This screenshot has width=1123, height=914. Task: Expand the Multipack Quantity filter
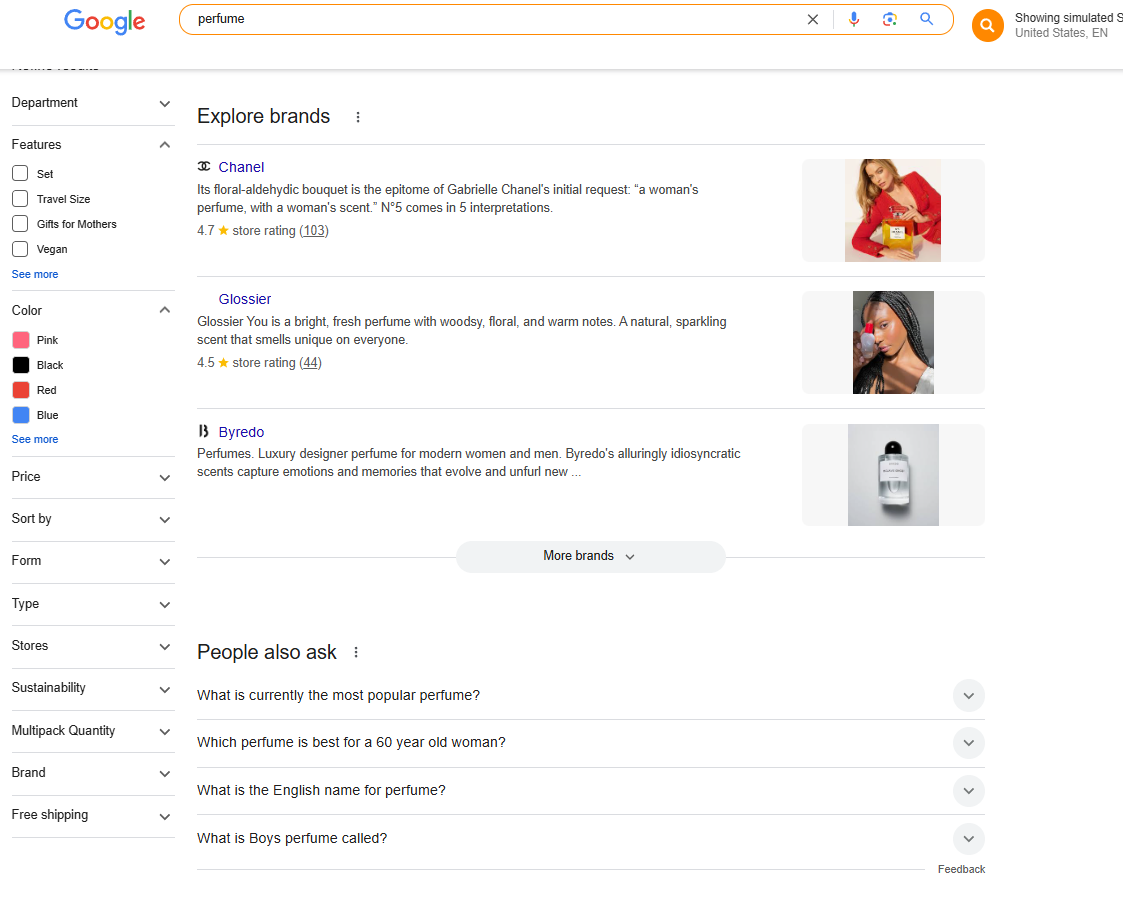pyautogui.click(x=92, y=731)
